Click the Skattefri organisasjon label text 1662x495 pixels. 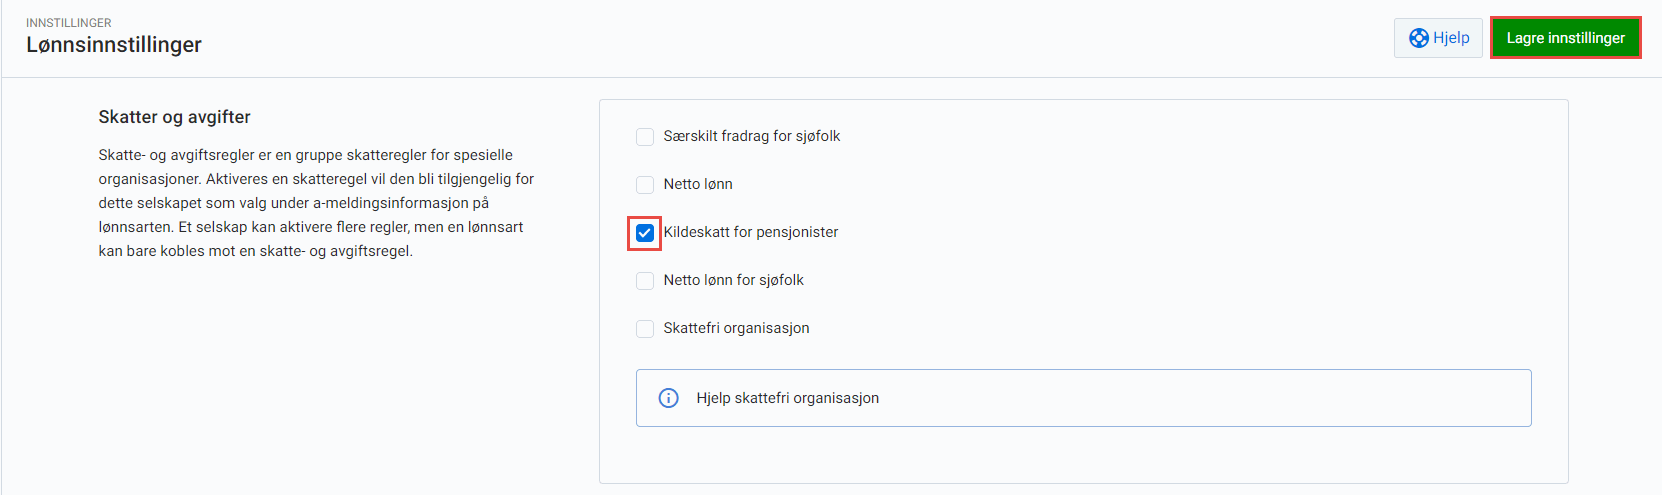[x=736, y=328]
